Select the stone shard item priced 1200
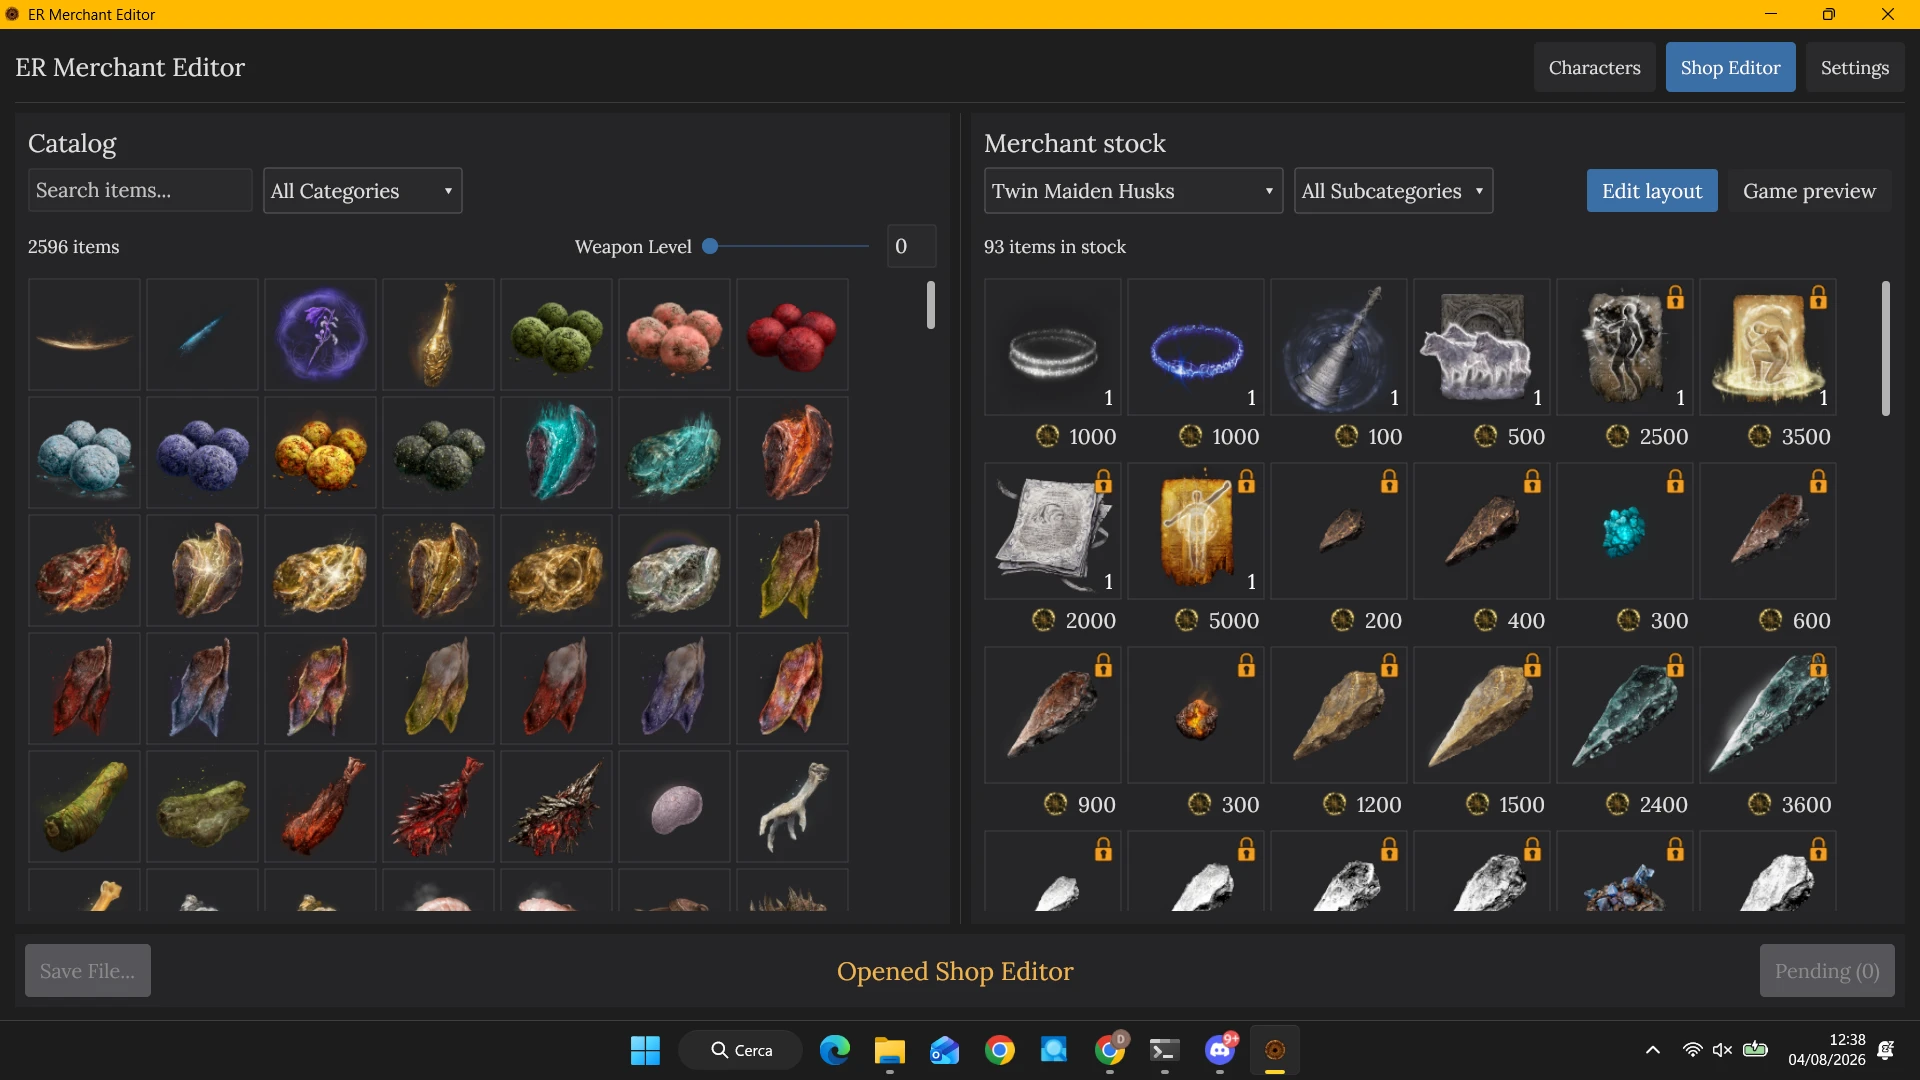This screenshot has height=1080, width=1920. [x=1339, y=714]
